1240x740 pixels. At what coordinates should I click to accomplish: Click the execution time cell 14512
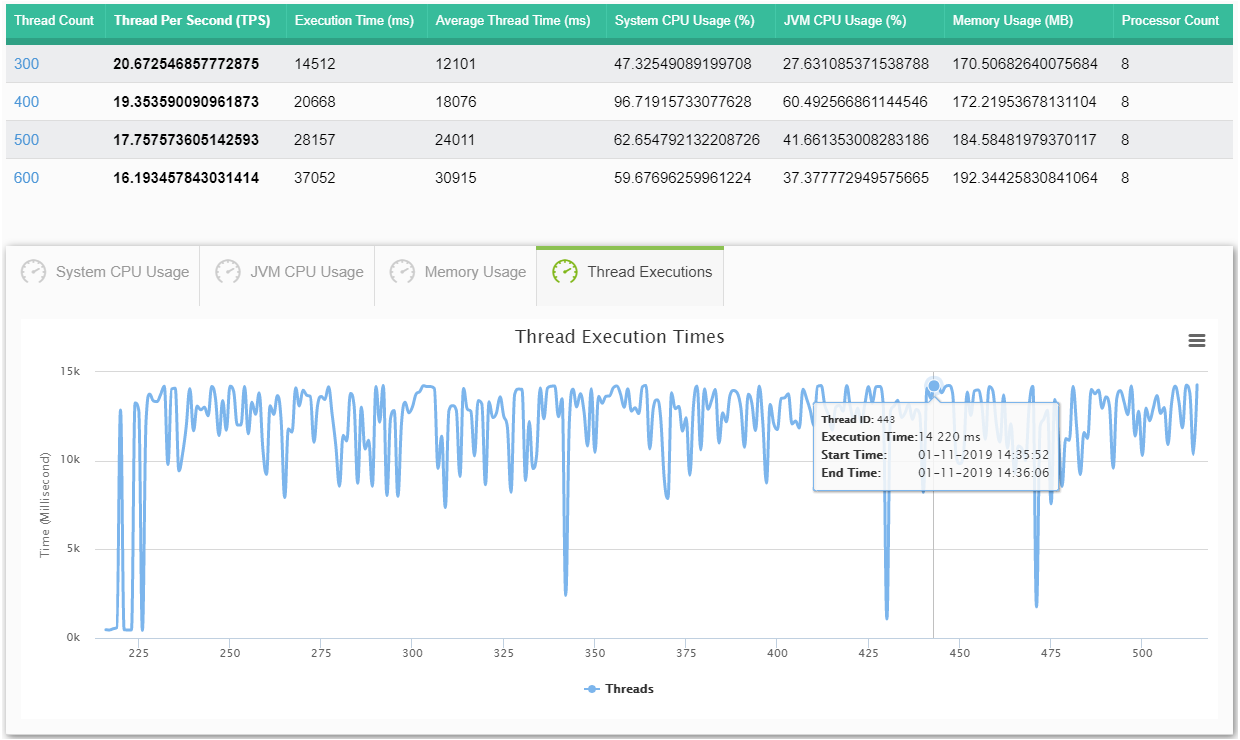click(x=315, y=64)
